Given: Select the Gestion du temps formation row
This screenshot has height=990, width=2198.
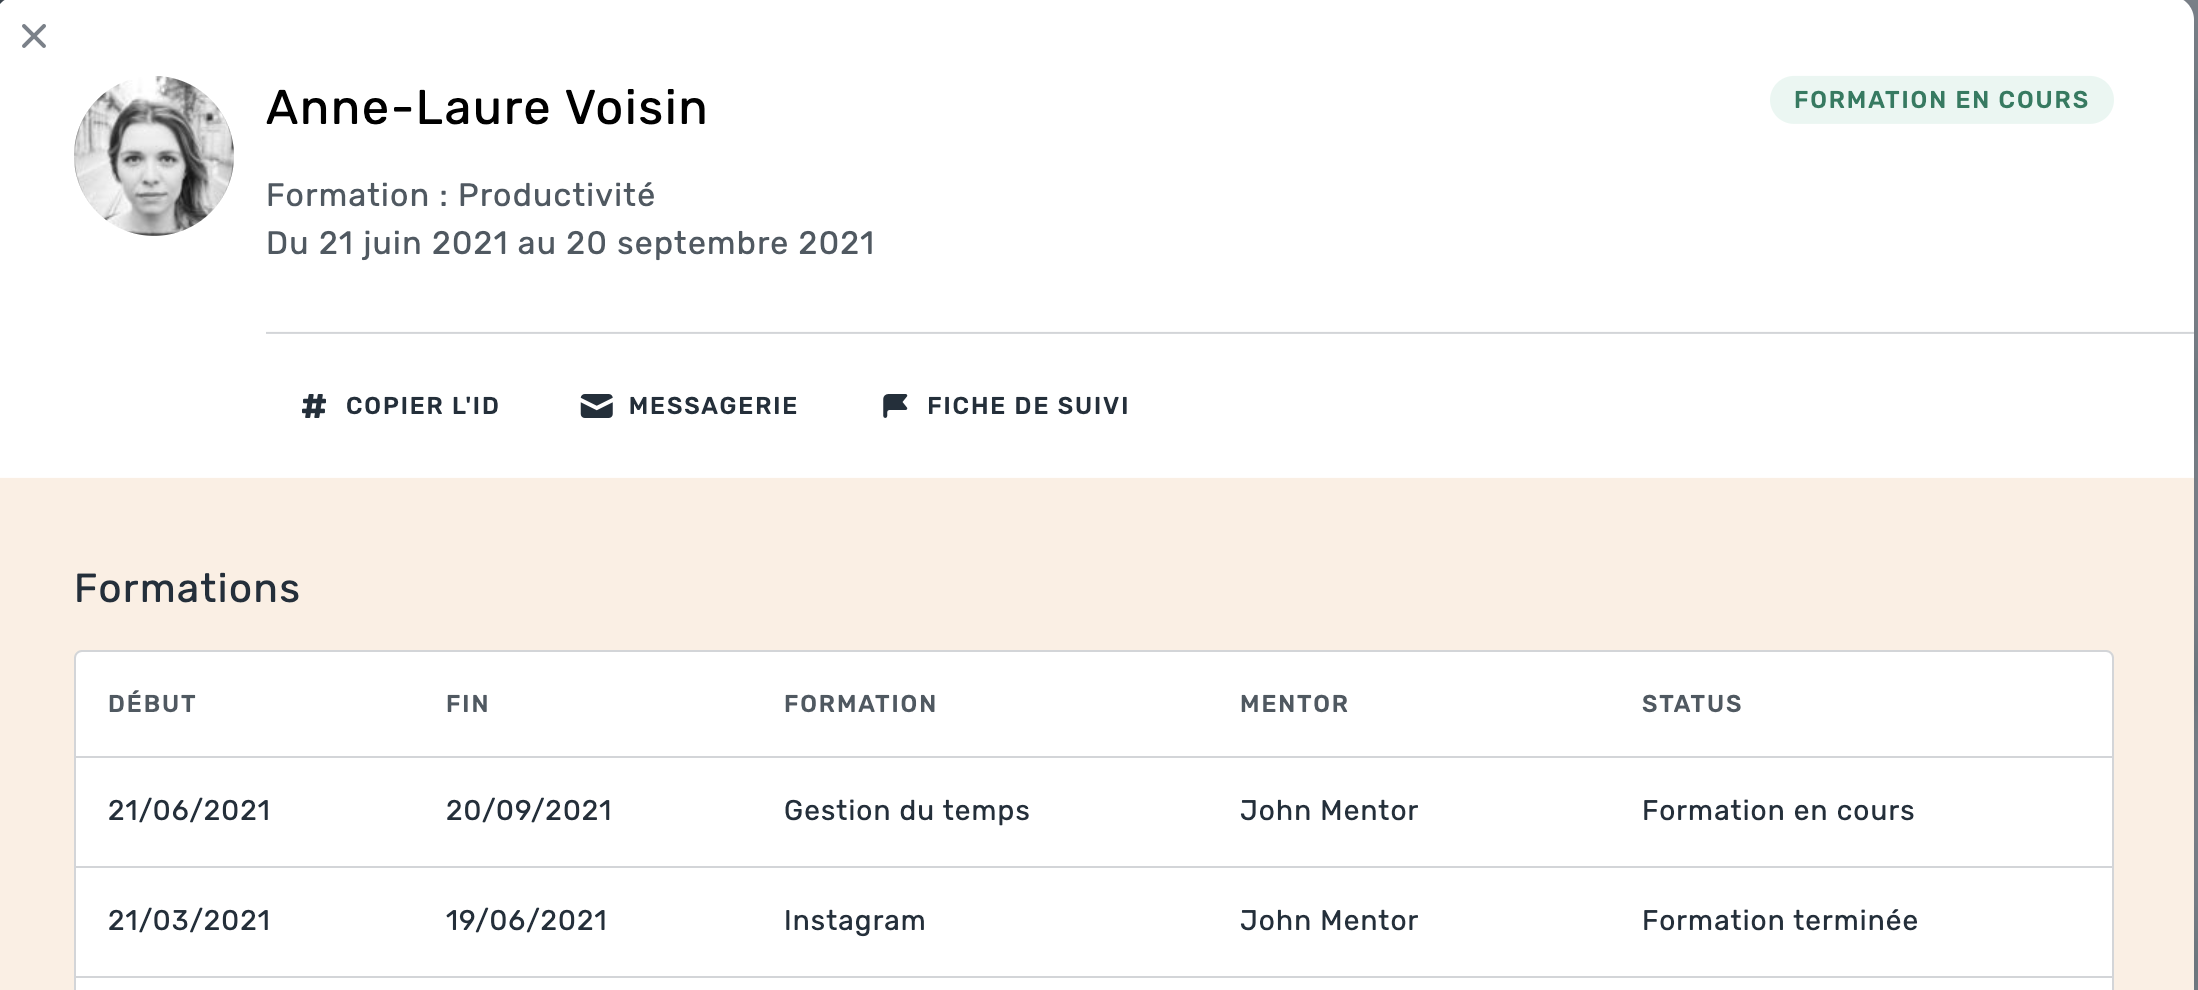Looking at the screenshot, I should click(906, 811).
